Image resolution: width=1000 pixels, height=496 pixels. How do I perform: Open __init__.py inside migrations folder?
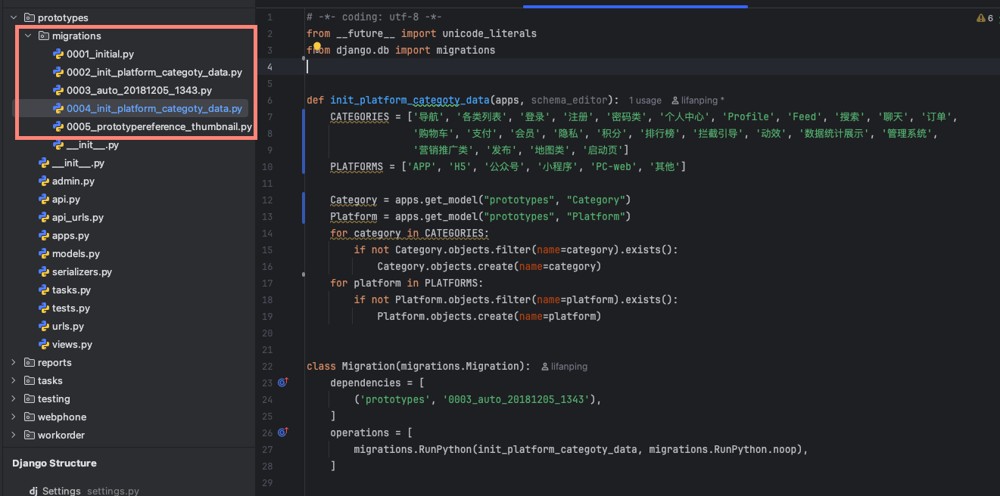point(92,145)
